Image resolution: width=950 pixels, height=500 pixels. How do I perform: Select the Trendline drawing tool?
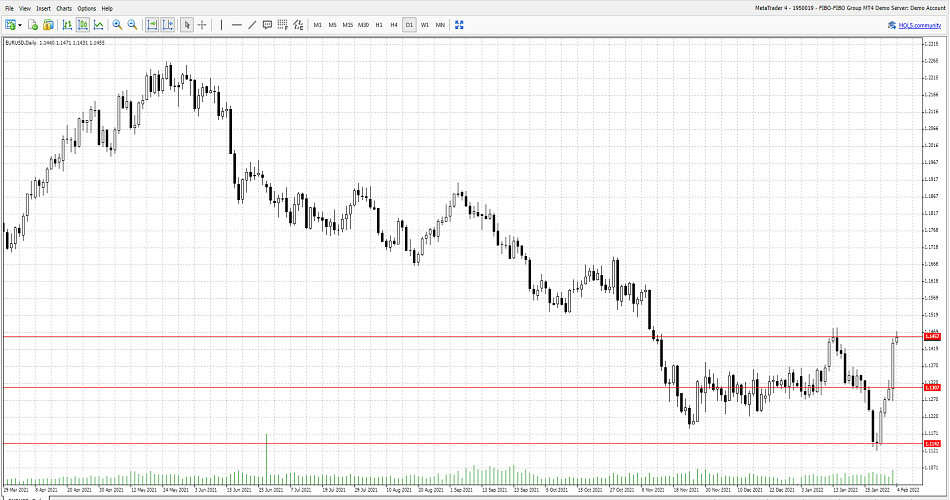pos(252,24)
